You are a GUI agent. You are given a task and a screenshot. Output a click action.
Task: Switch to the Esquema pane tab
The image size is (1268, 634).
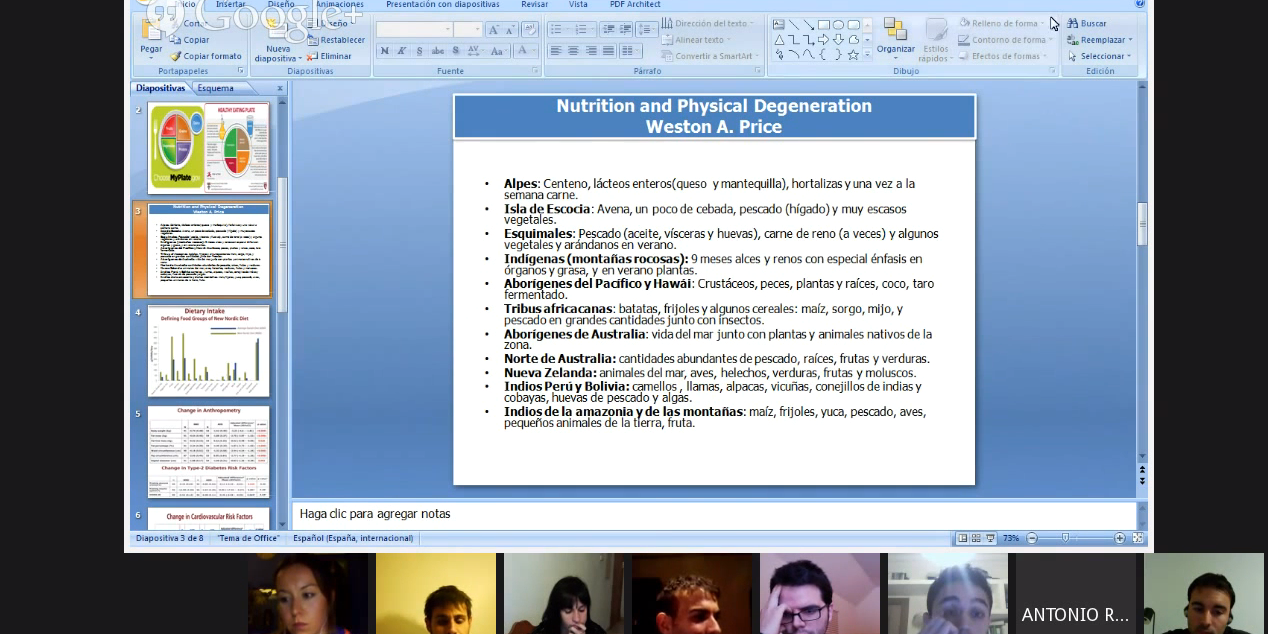(x=215, y=88)
